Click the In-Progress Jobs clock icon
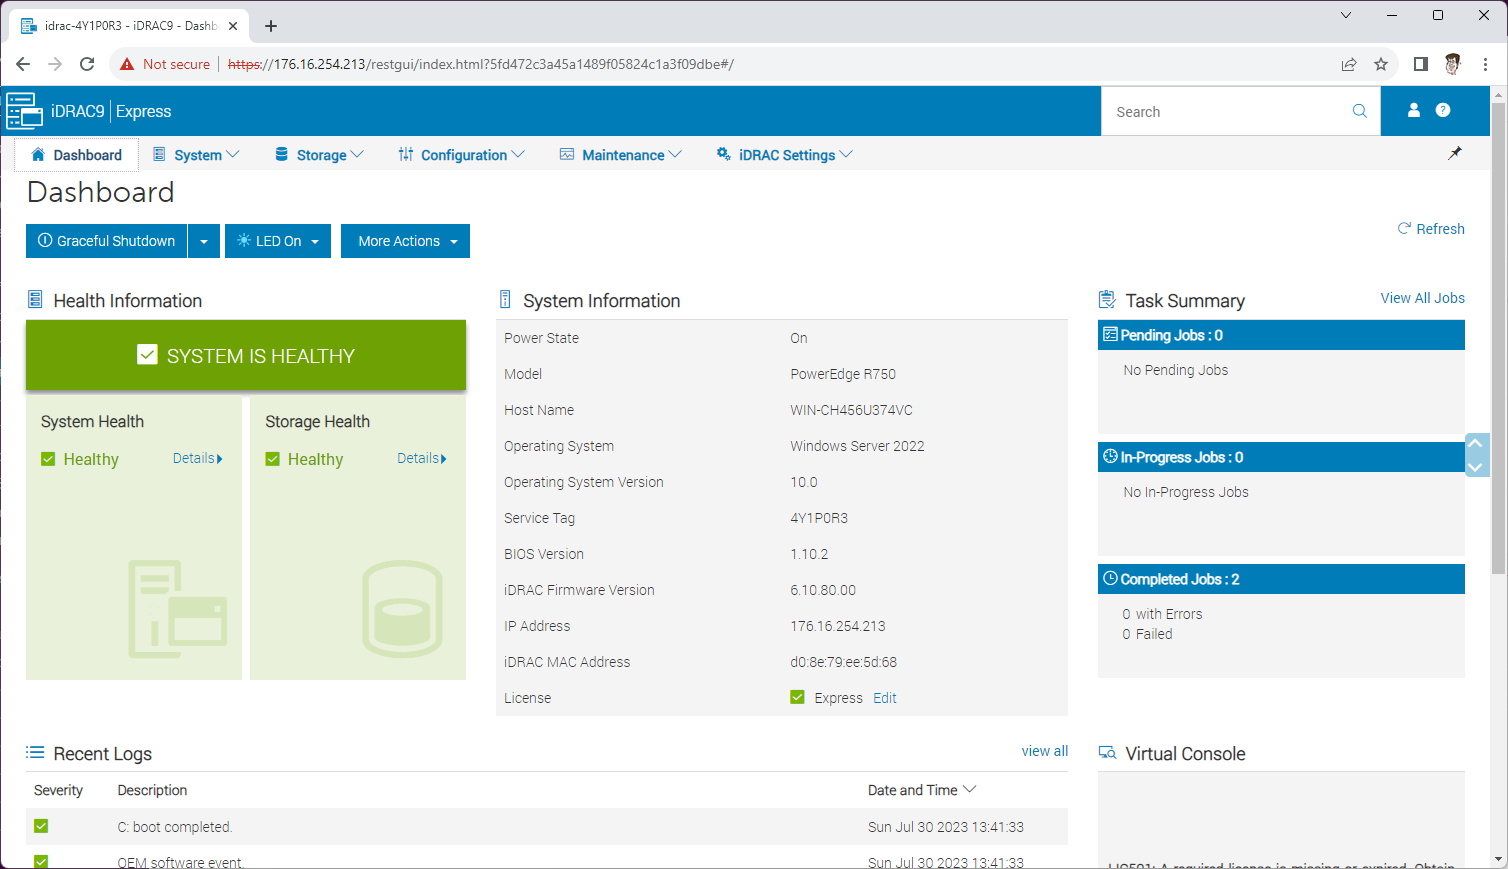The image size is (1508, 869). click(1110, 456)
